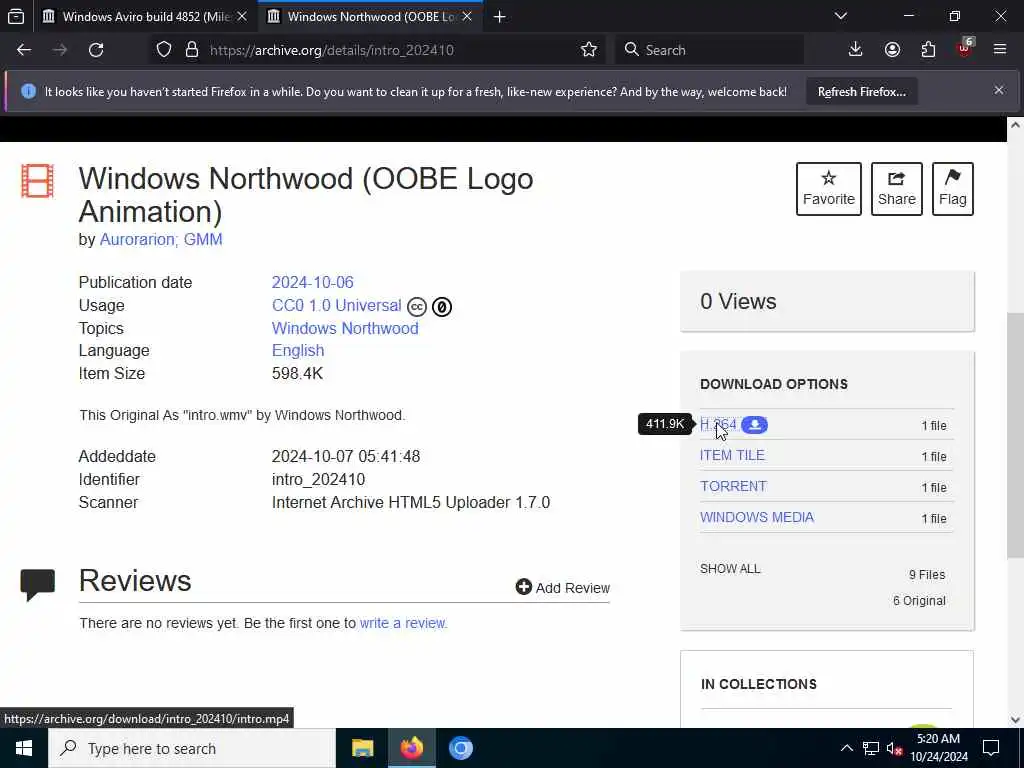Viewport: 1024px width, 768px height.
Task: Open the ITEM TILE download option
Action: pyautogui.click(x=732, y=455)
